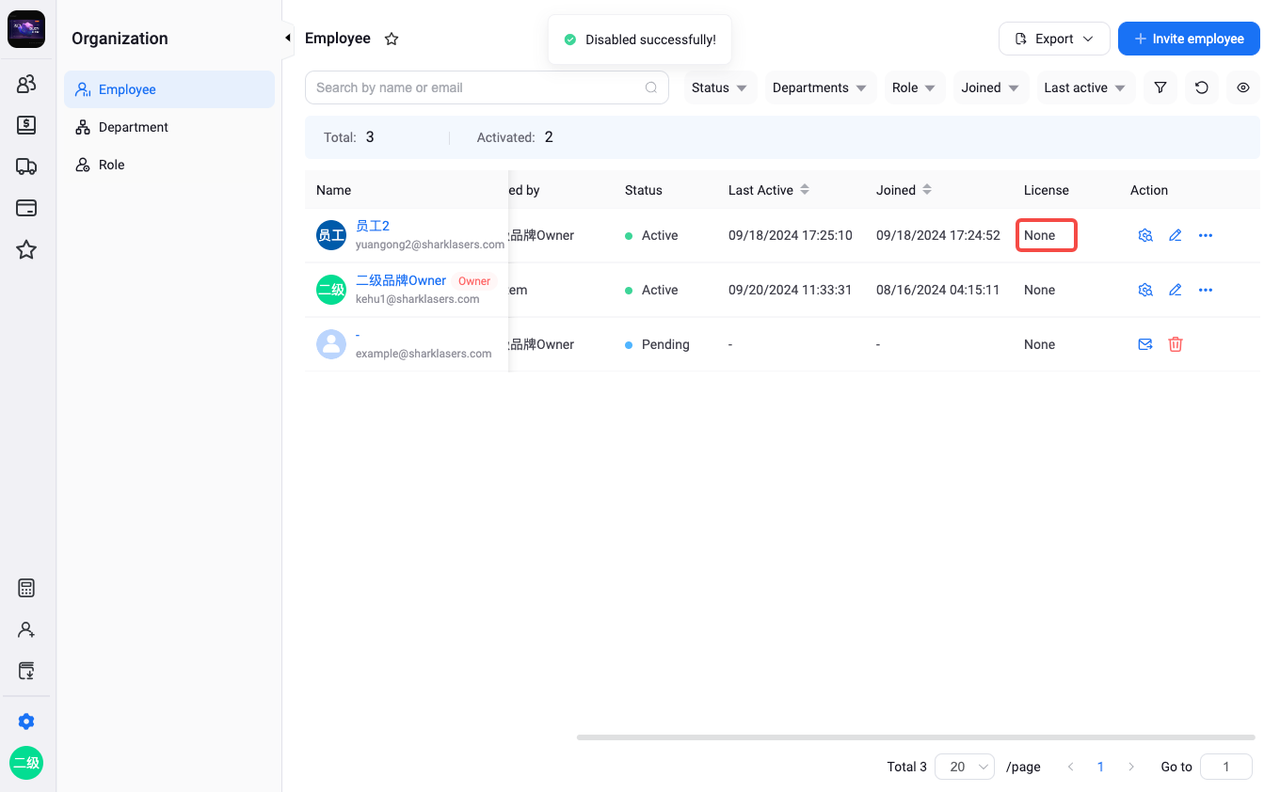
Task: Go to the next page arrow
Action: tap(1131, 767)
